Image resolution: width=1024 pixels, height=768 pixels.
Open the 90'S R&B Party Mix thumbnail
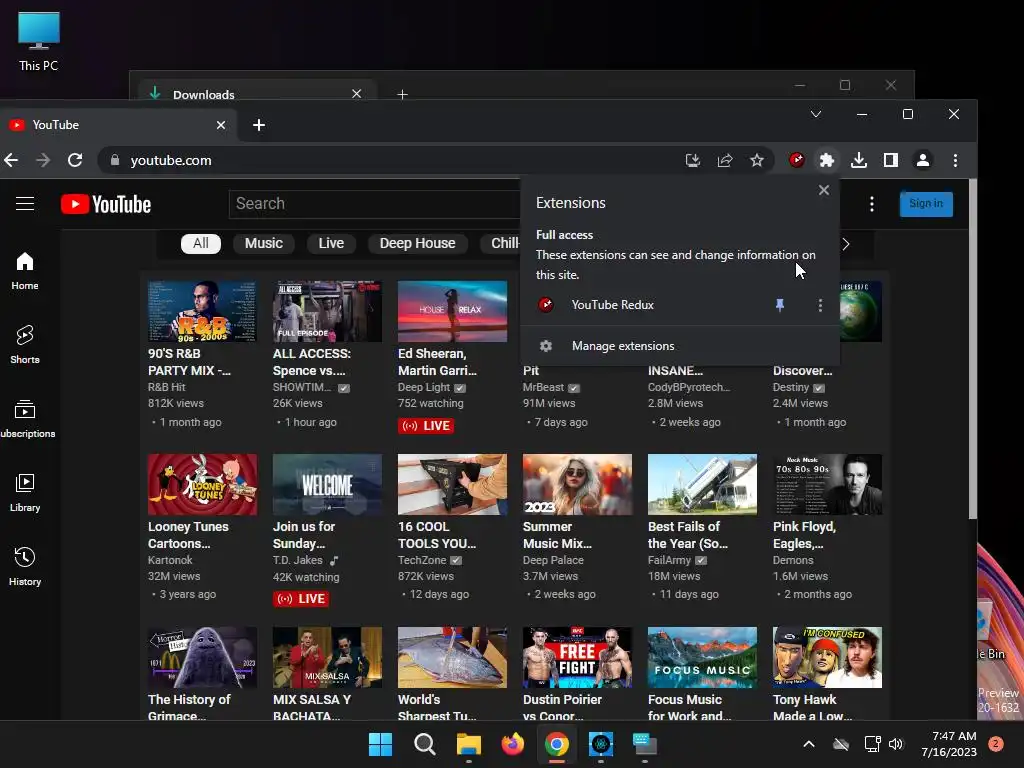pos(202,312)
